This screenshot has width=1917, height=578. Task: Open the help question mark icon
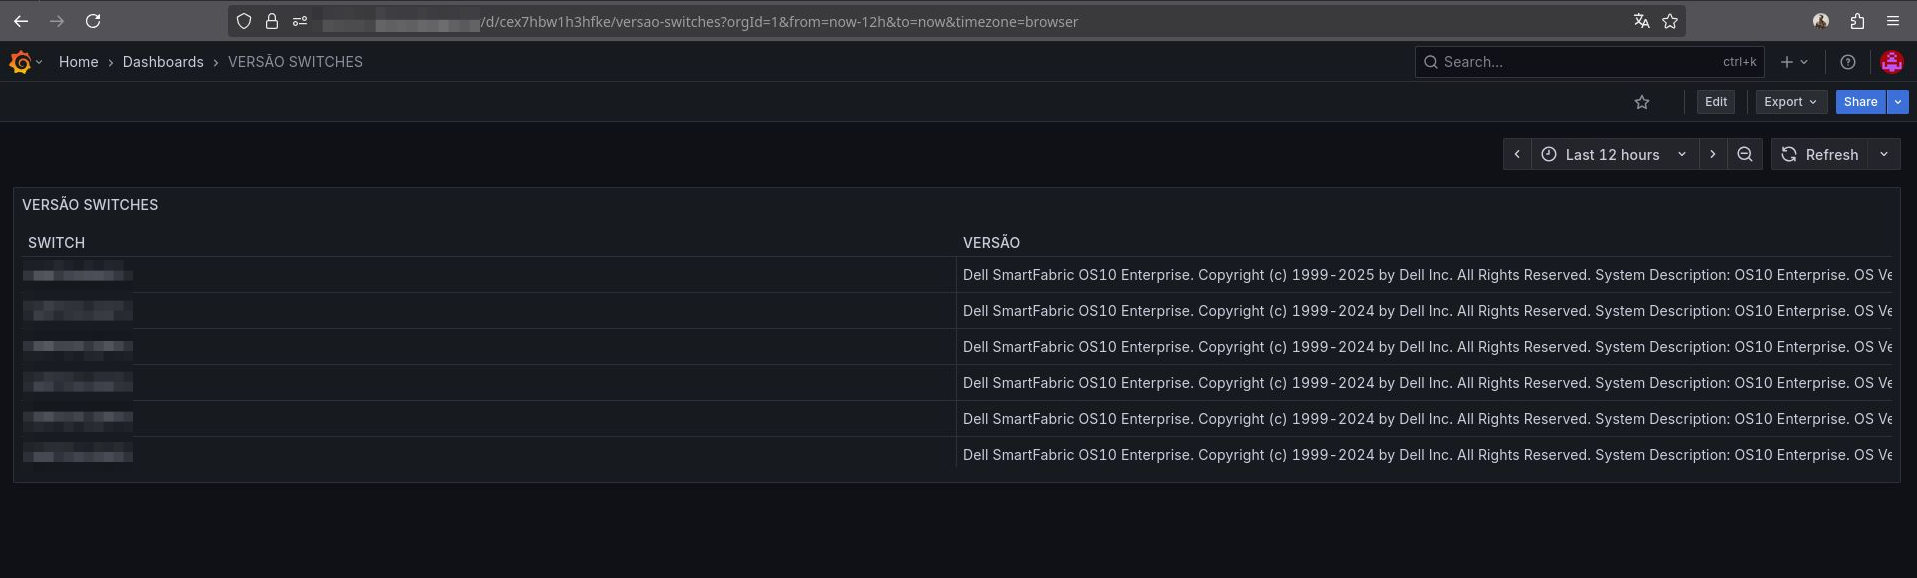[x=1848, y=62]
